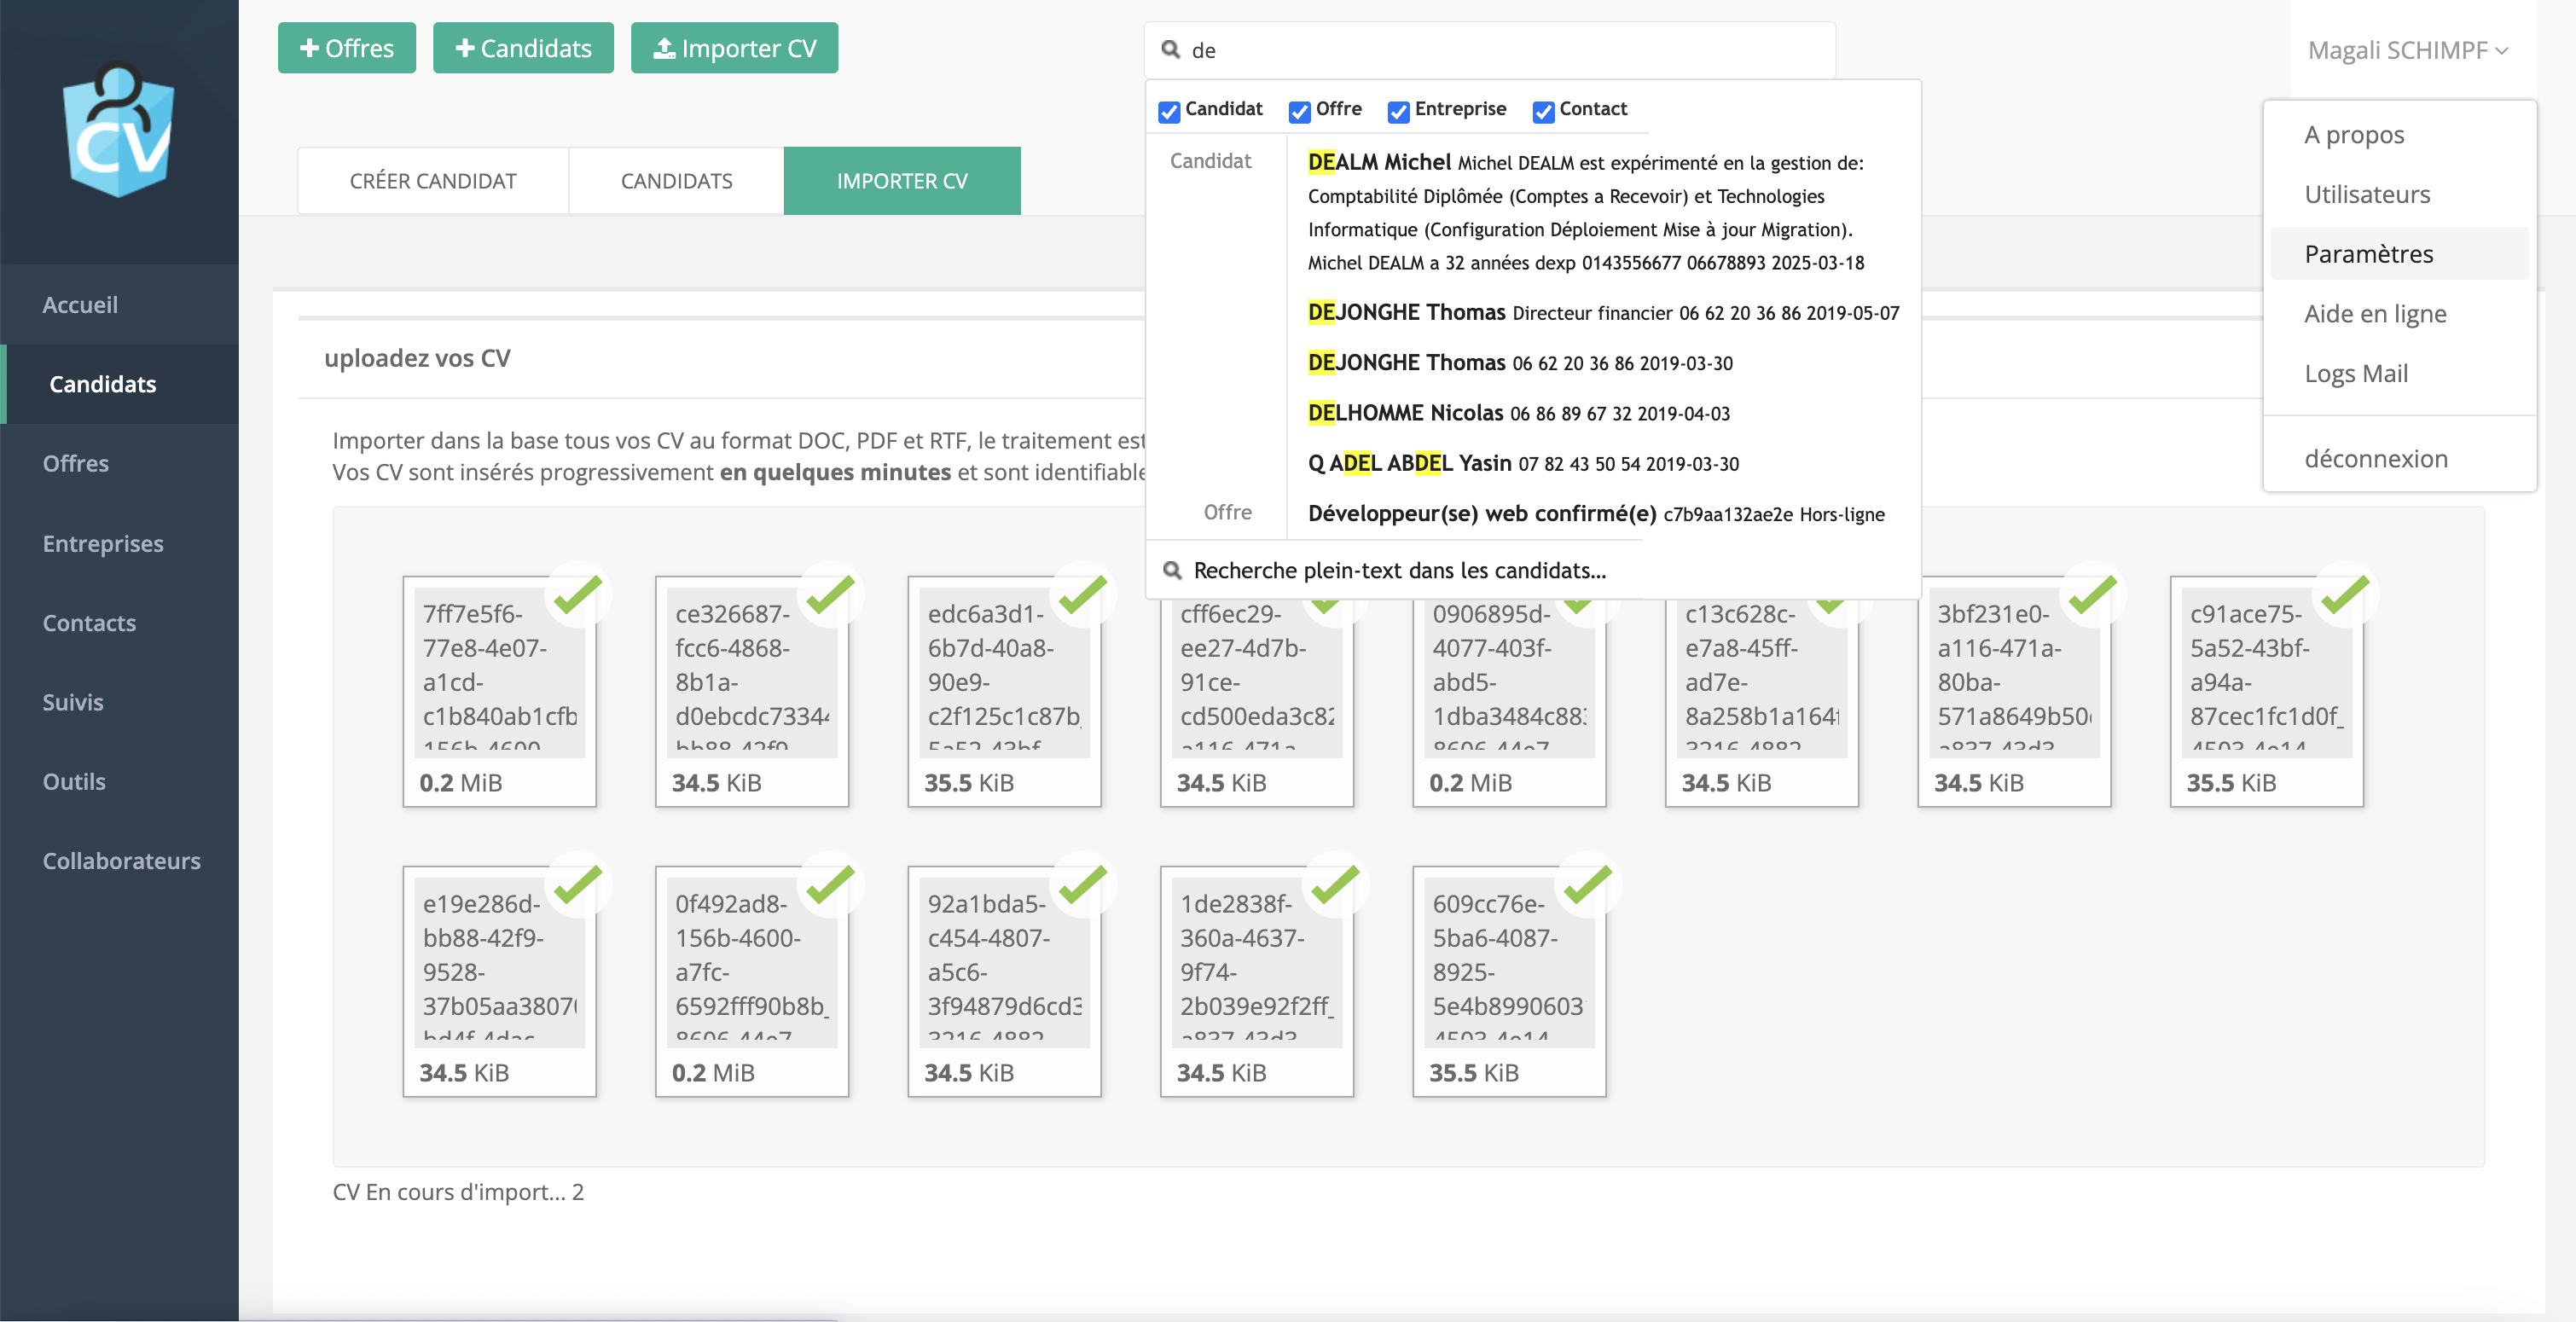The height and width of the screenshot is (1322, 2576).
Task: Click the upload icon on the Importer CV button
Action: point(665,47)
